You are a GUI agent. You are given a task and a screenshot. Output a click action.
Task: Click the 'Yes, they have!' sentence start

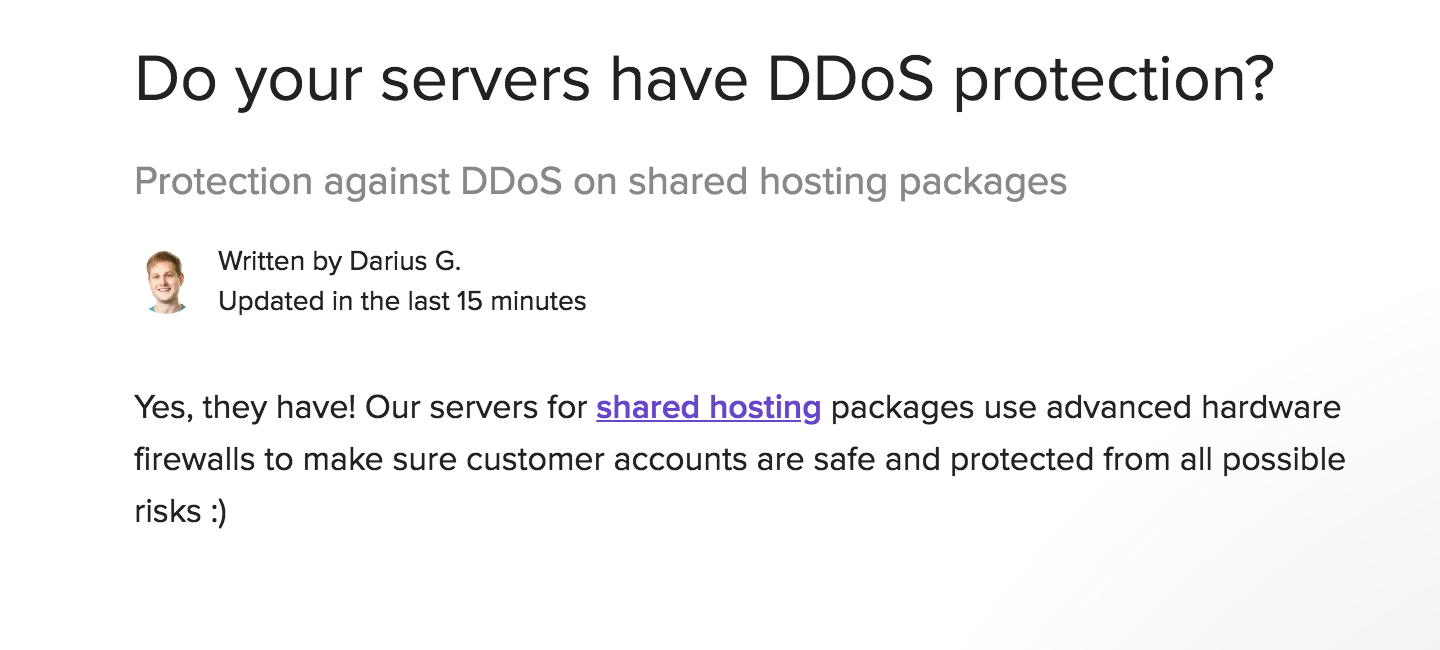tap(245, 408)
